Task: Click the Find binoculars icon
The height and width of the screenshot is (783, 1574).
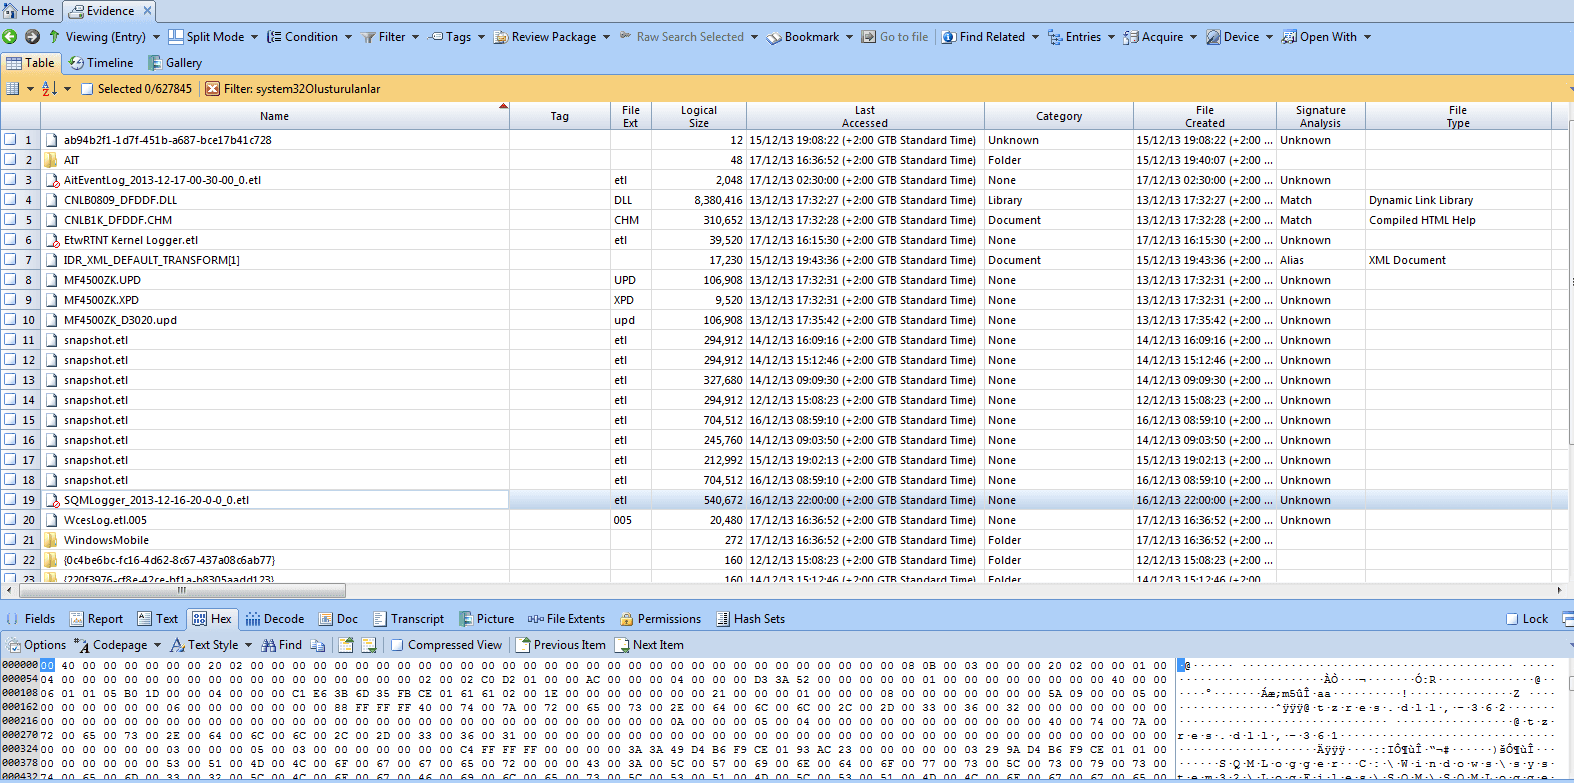Action: coord(268,645)
